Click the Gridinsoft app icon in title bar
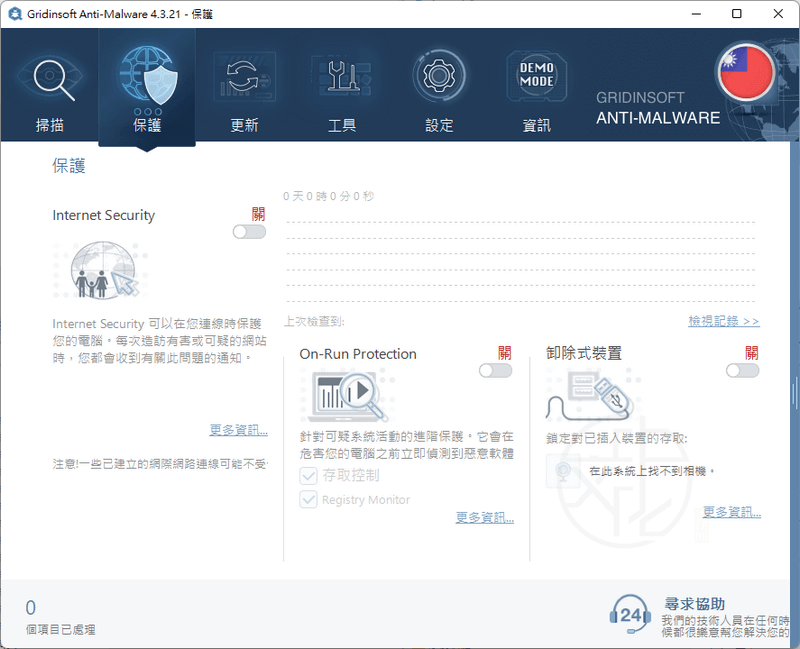Image resolution: width=800 pixels, height=649 pixels. [15, 14]
